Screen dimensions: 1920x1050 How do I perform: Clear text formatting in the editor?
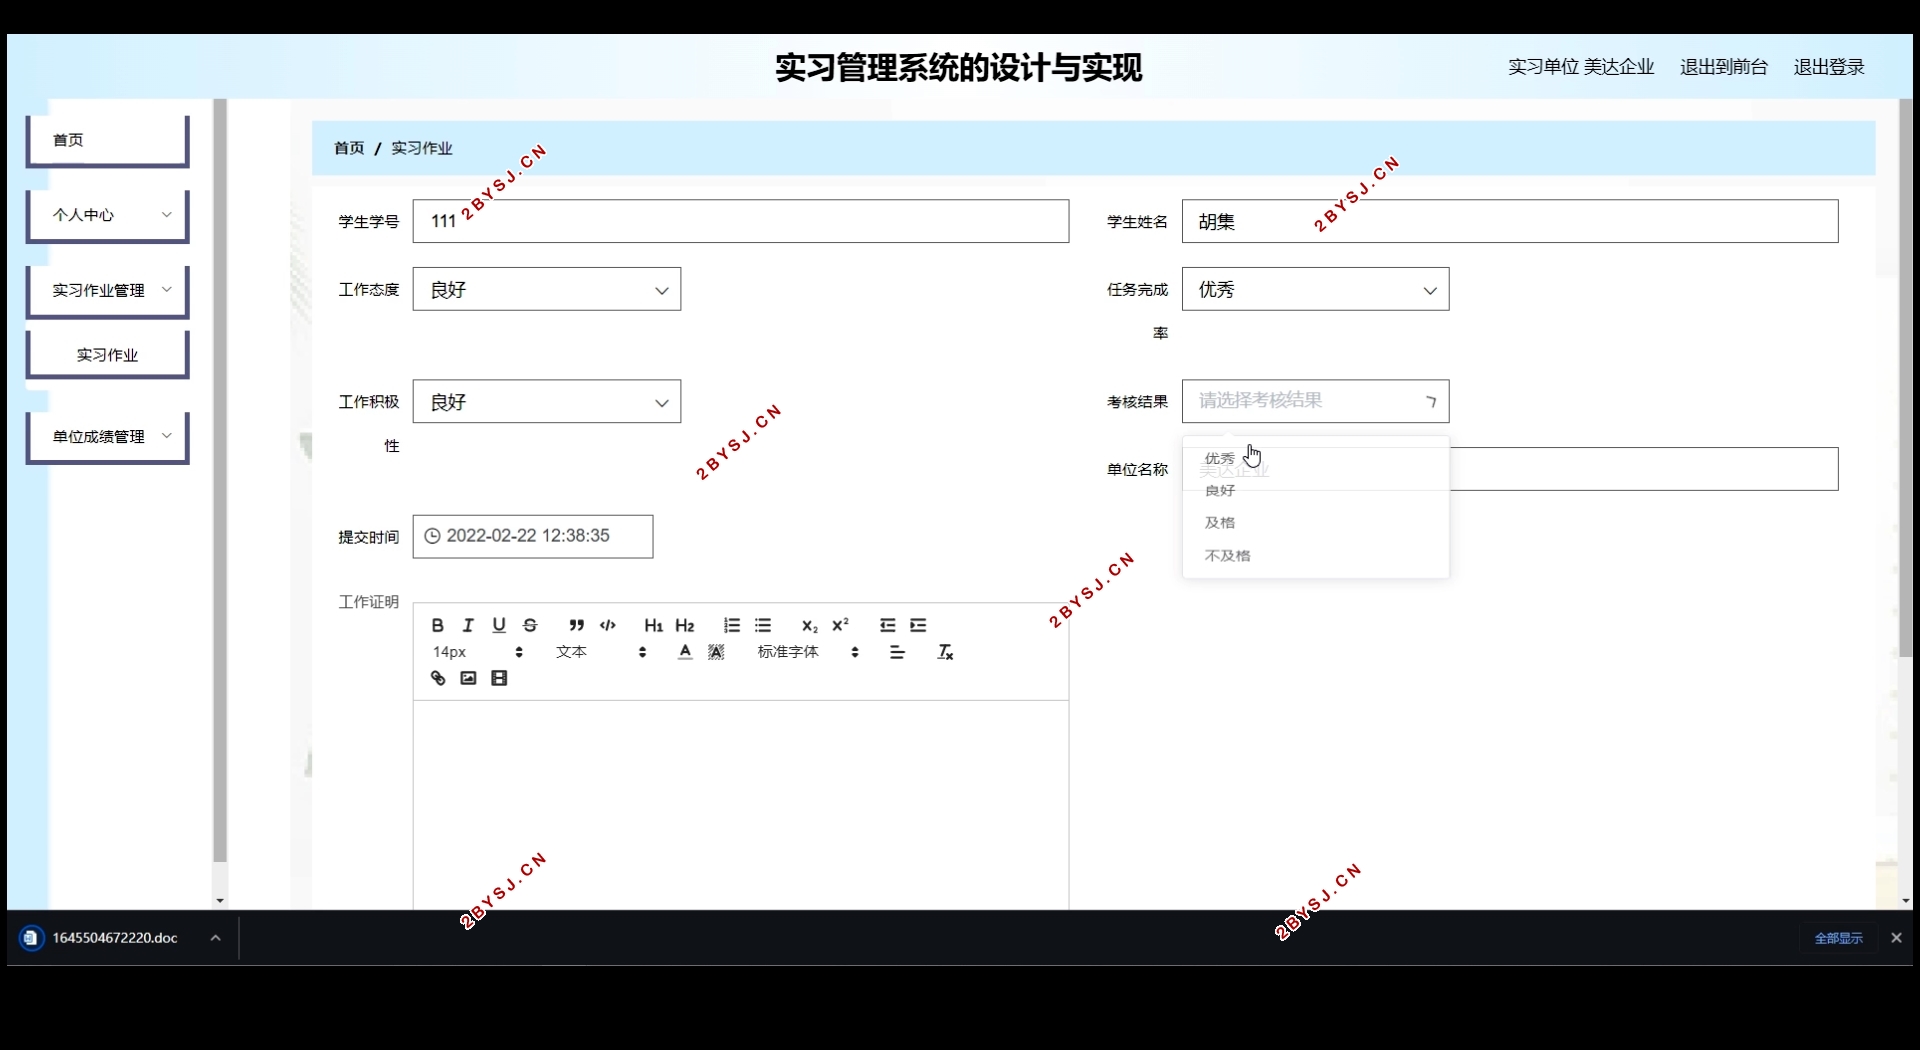945,652
